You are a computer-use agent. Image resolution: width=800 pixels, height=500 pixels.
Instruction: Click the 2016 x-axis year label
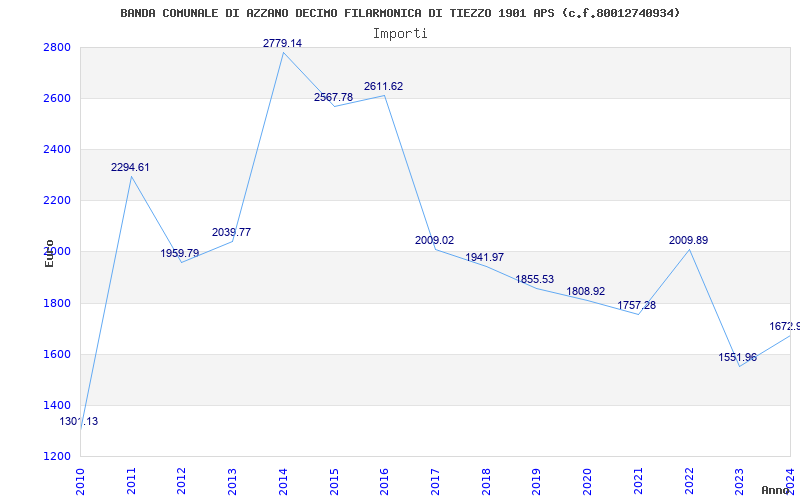(x=384, y=482)
